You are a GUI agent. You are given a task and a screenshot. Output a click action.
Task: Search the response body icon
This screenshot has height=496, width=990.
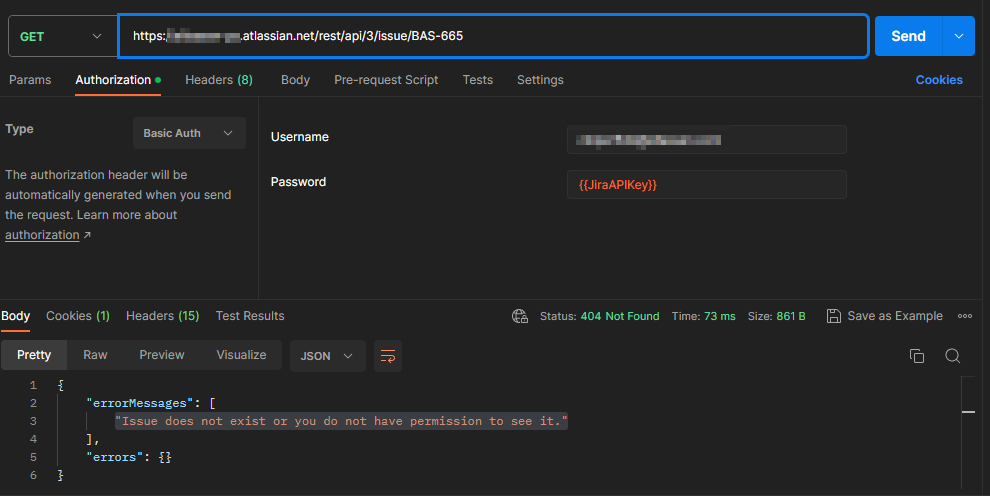pos(953,356)
